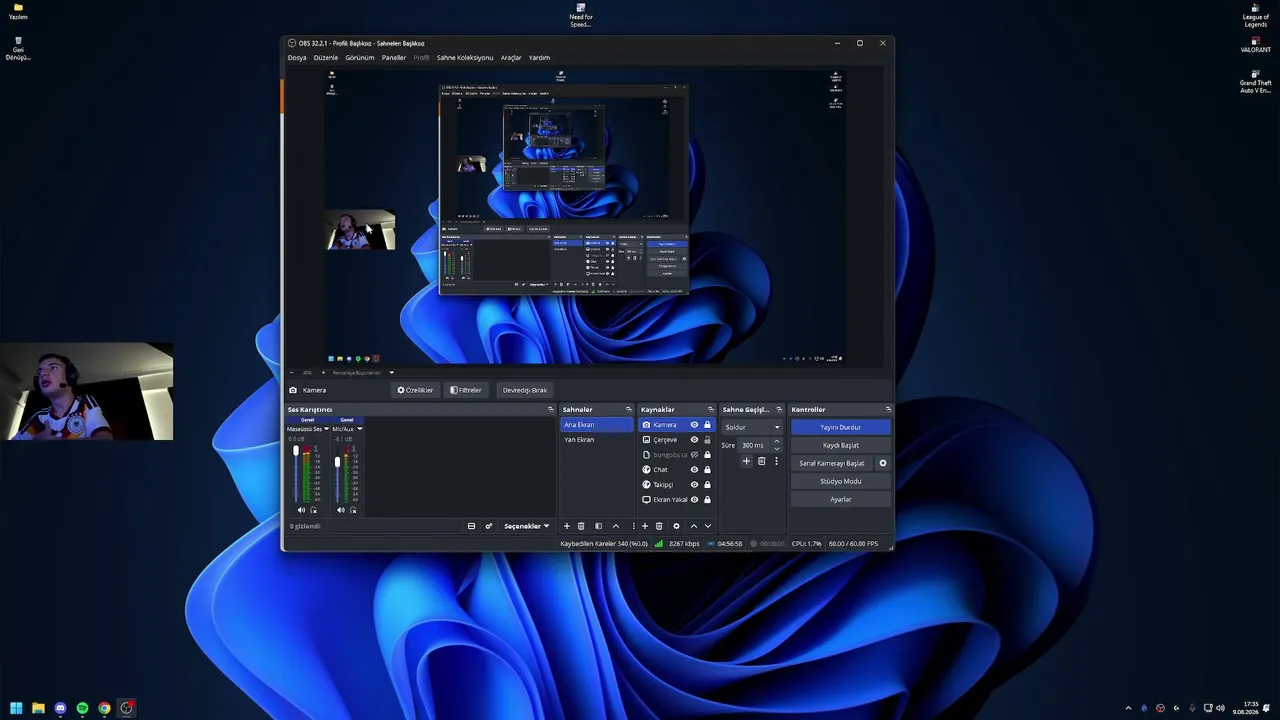
Task: Remove transition with trash icon
Action: click(x=761, y=461)
